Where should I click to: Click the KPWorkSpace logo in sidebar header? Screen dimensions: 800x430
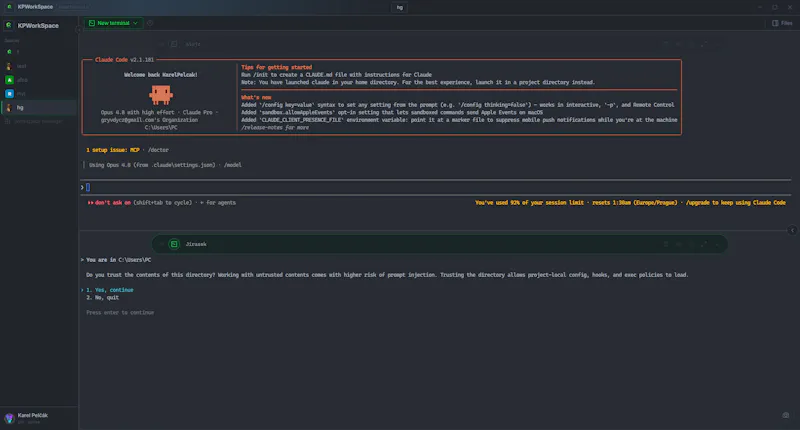tap(9, 26)
